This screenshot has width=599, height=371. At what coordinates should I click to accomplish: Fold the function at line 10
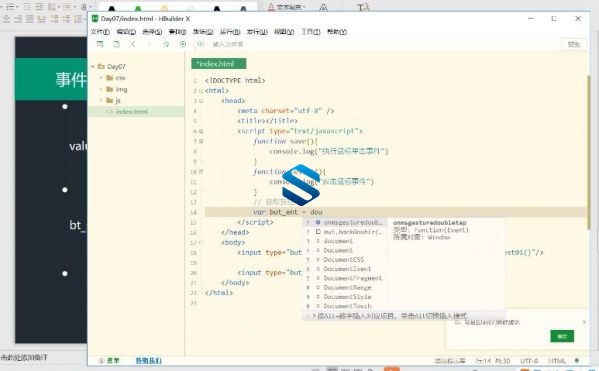201,172
